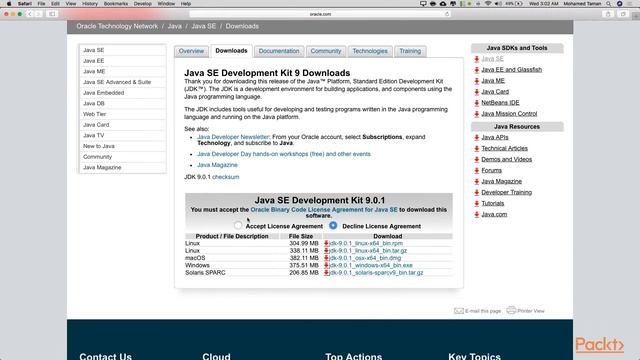640x360 pixels.
Task: Download jdk-9.0.1_windows-x64_bin.exe
Action: click(x=371, y=265)
